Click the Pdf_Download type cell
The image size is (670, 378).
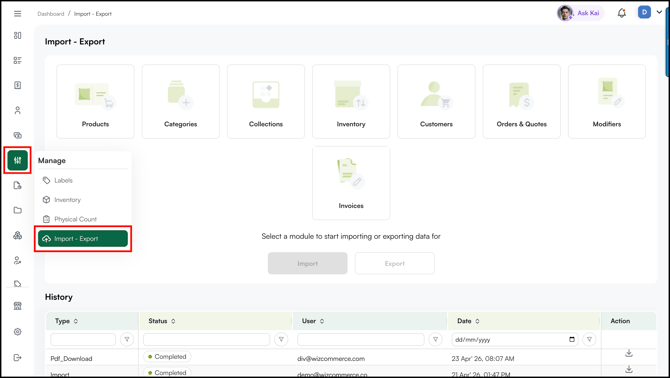[x=71, y=359]
